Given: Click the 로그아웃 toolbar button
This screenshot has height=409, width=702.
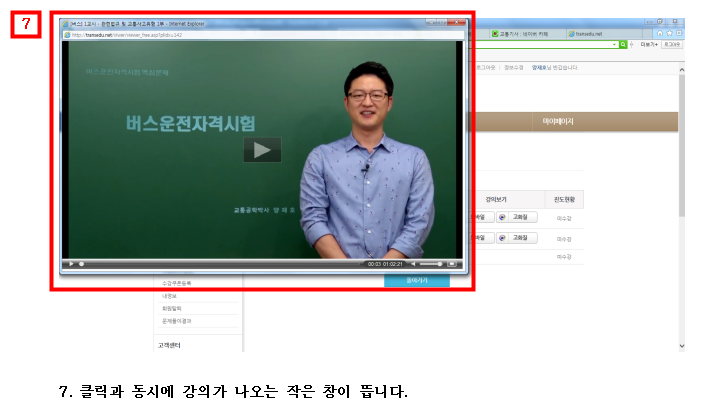Looking at the screenshot, I should tap(672, 44).
